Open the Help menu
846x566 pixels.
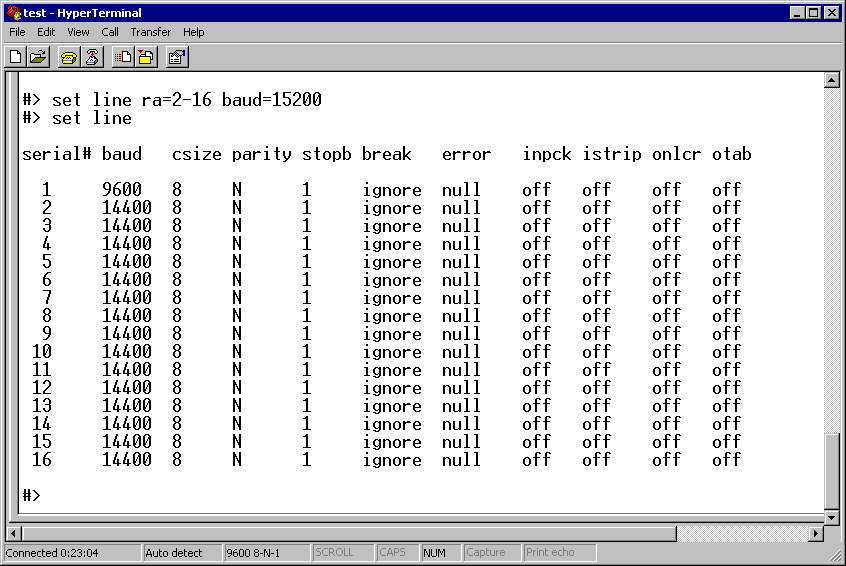coord(194,32)
